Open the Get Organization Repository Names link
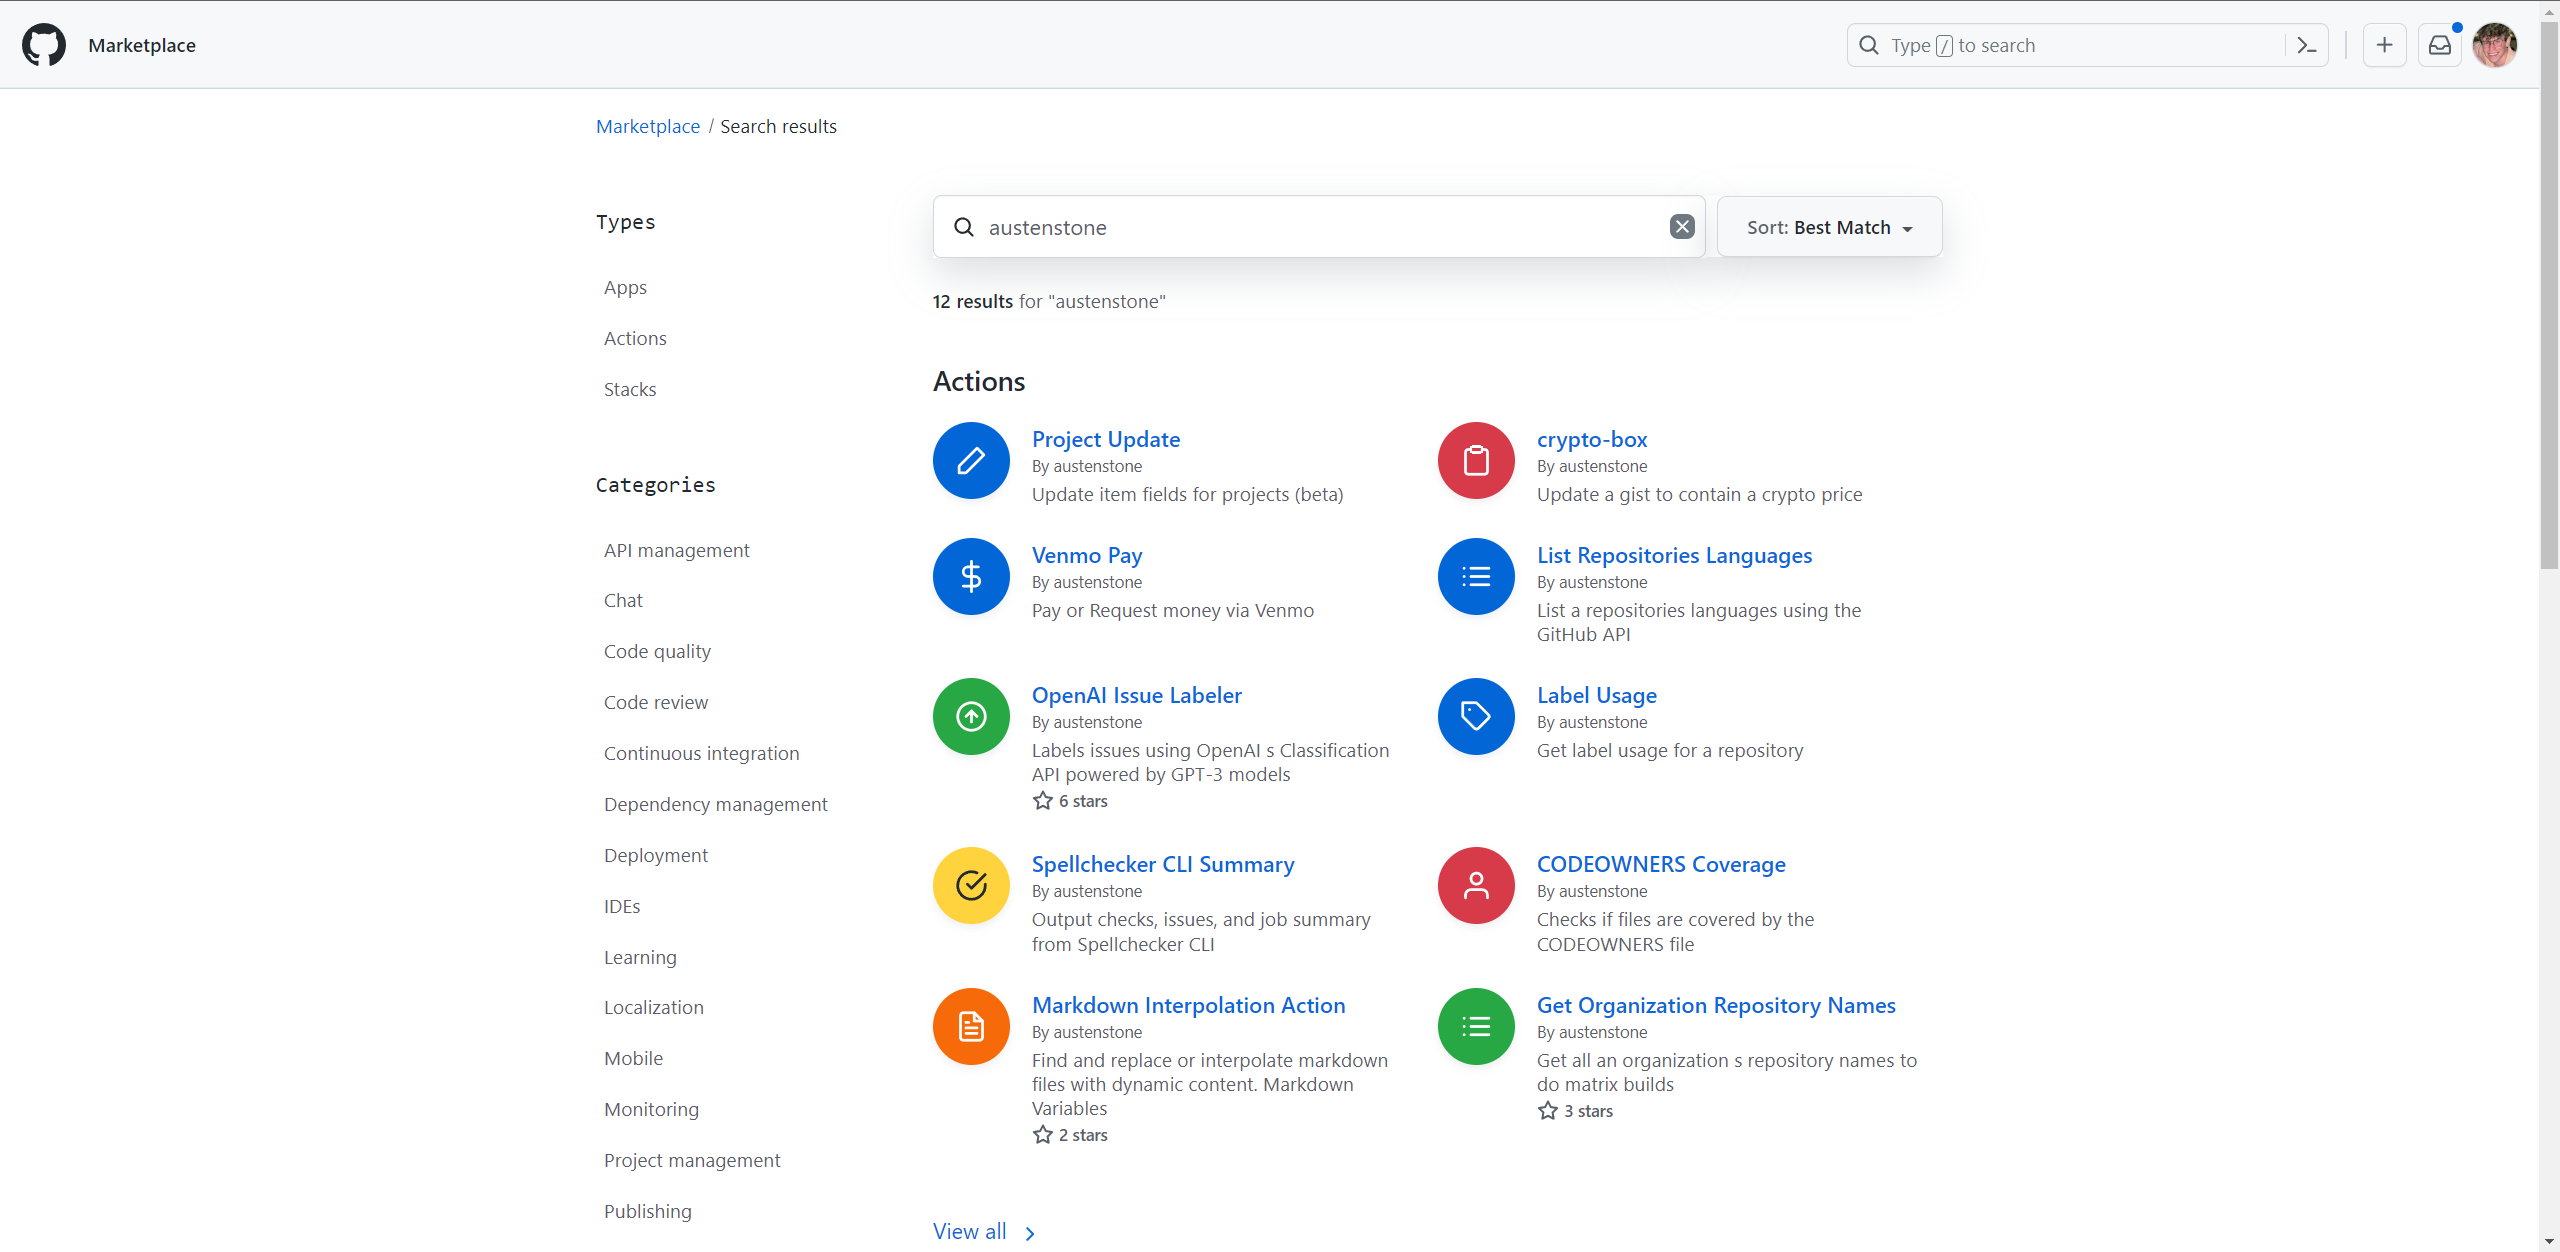The image size is (2560, 1252). click(x=1716, y=1005)
